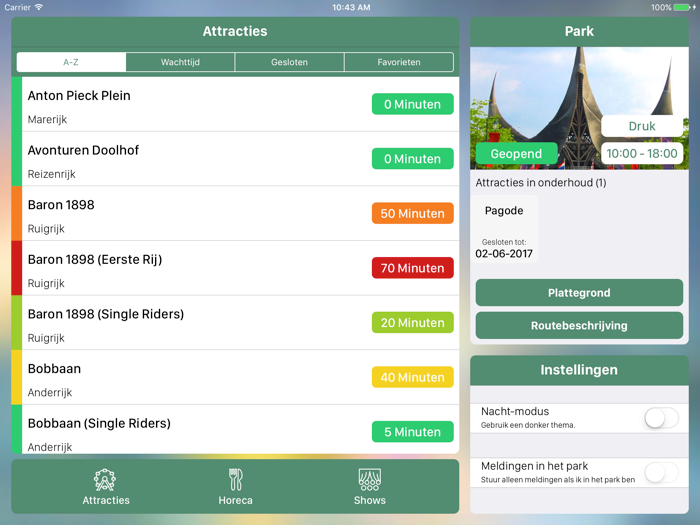Tap the 40 Minuten yellow wait badge
This screenshot has width=700, height=525.
click(412, 377)
